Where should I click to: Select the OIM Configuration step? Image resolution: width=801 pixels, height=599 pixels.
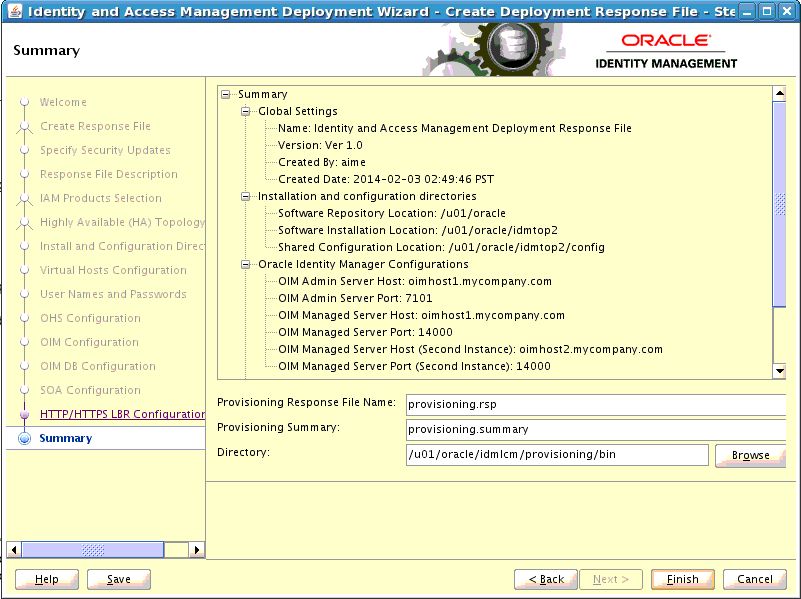(89, 342)
